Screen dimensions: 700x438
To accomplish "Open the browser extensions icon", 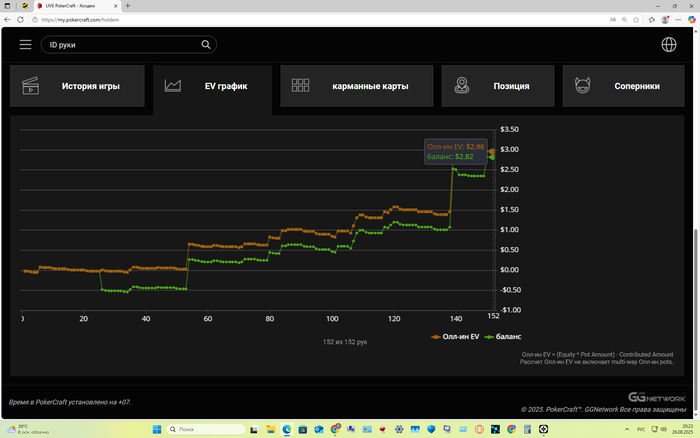I will pos(652,20).
